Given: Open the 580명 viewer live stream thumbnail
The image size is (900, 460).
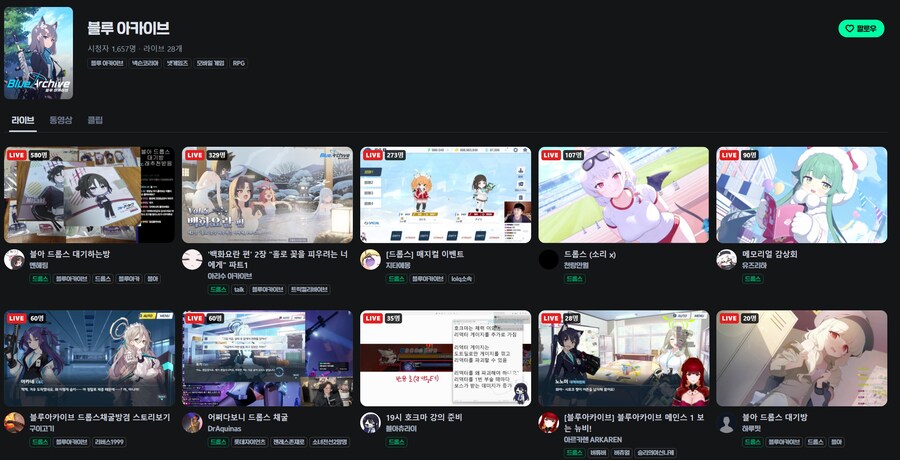Looking at the screenshot, I should 90,195.
